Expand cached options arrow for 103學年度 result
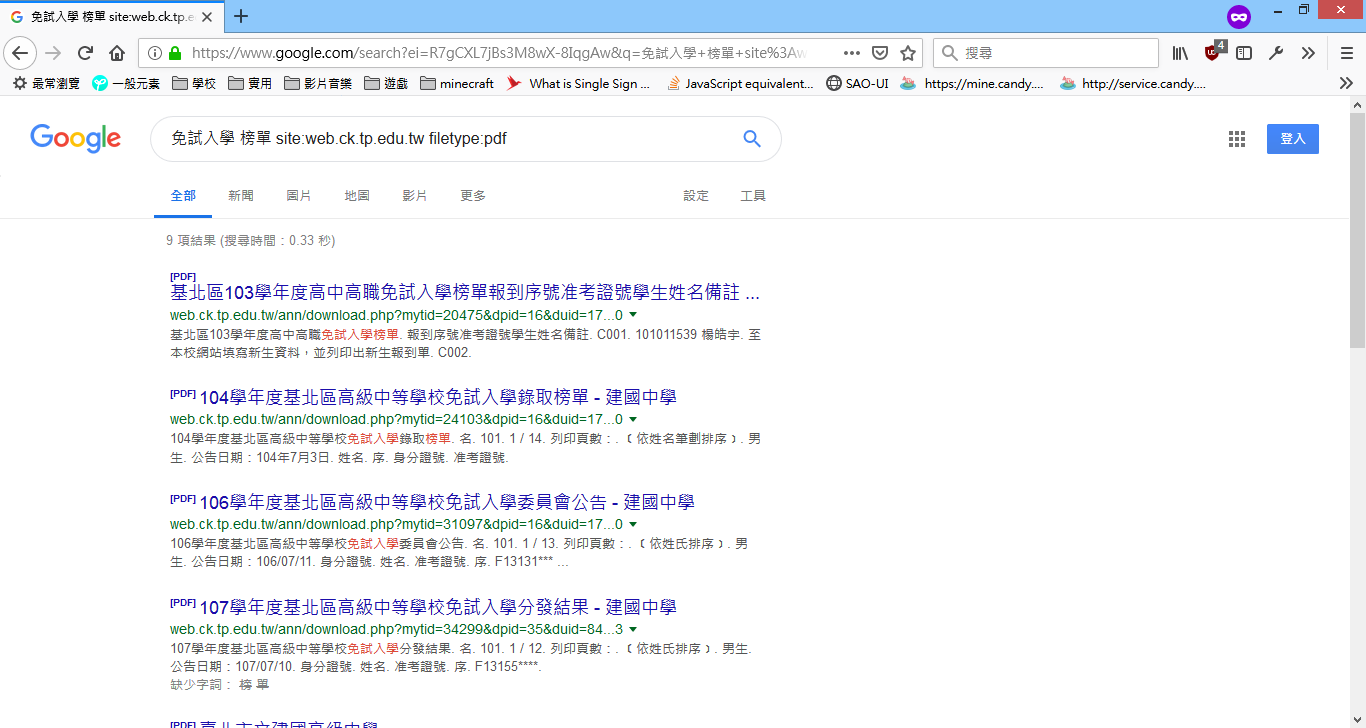1366x728 pixels. click(x=633, y=315)
